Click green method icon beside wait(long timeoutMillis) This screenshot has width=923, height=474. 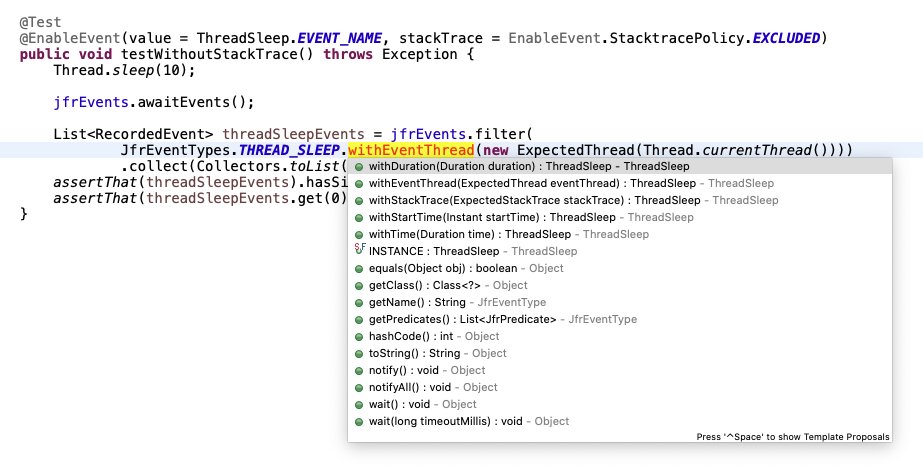[359, 422]
